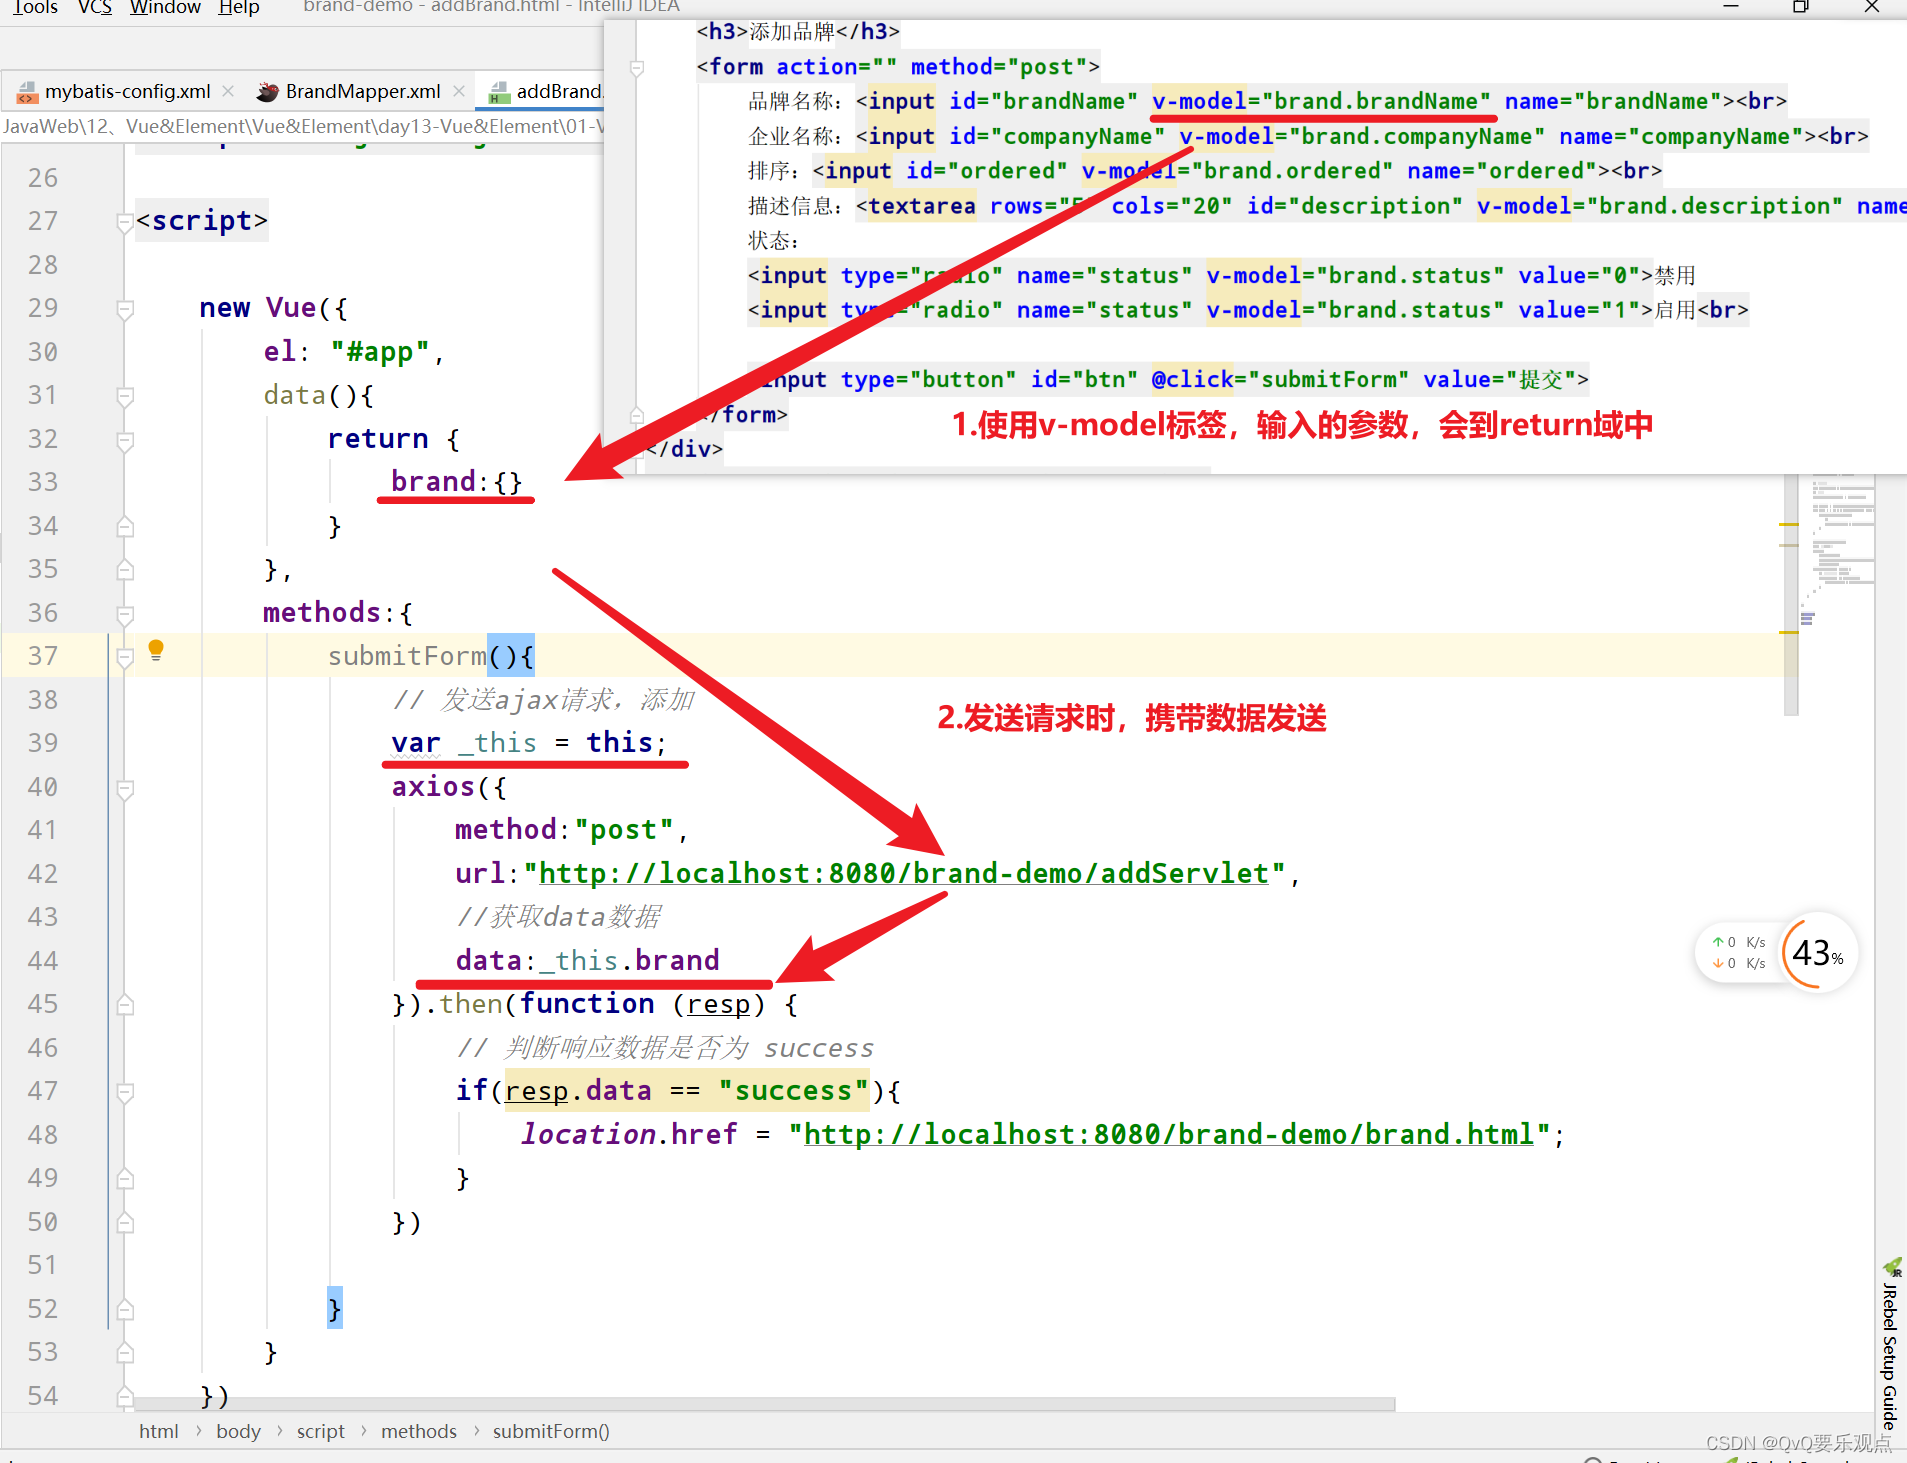1907x1463 pixels.
Task: Close the BrandMapper.xml tab
Action: [x=458, y=91]
